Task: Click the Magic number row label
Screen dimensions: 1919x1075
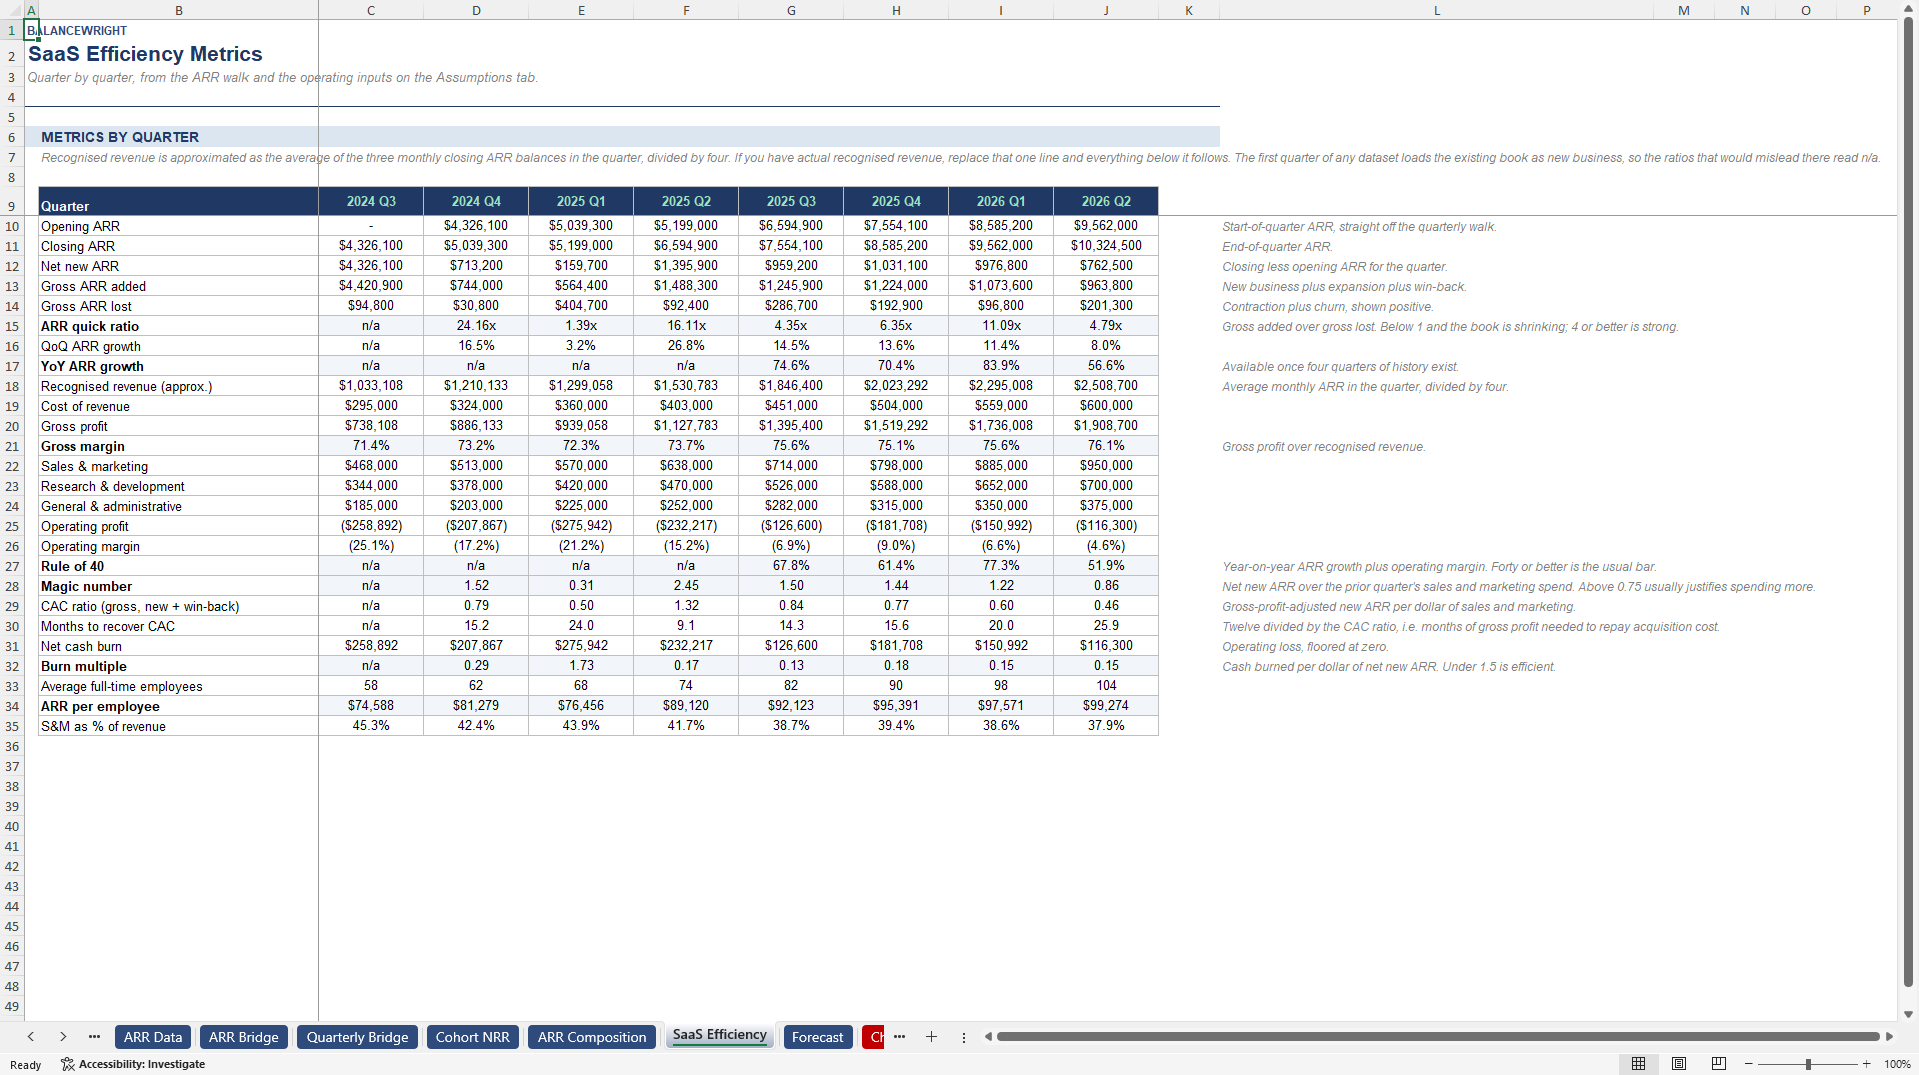Action: pyautogui.click(x=86, y=586)
